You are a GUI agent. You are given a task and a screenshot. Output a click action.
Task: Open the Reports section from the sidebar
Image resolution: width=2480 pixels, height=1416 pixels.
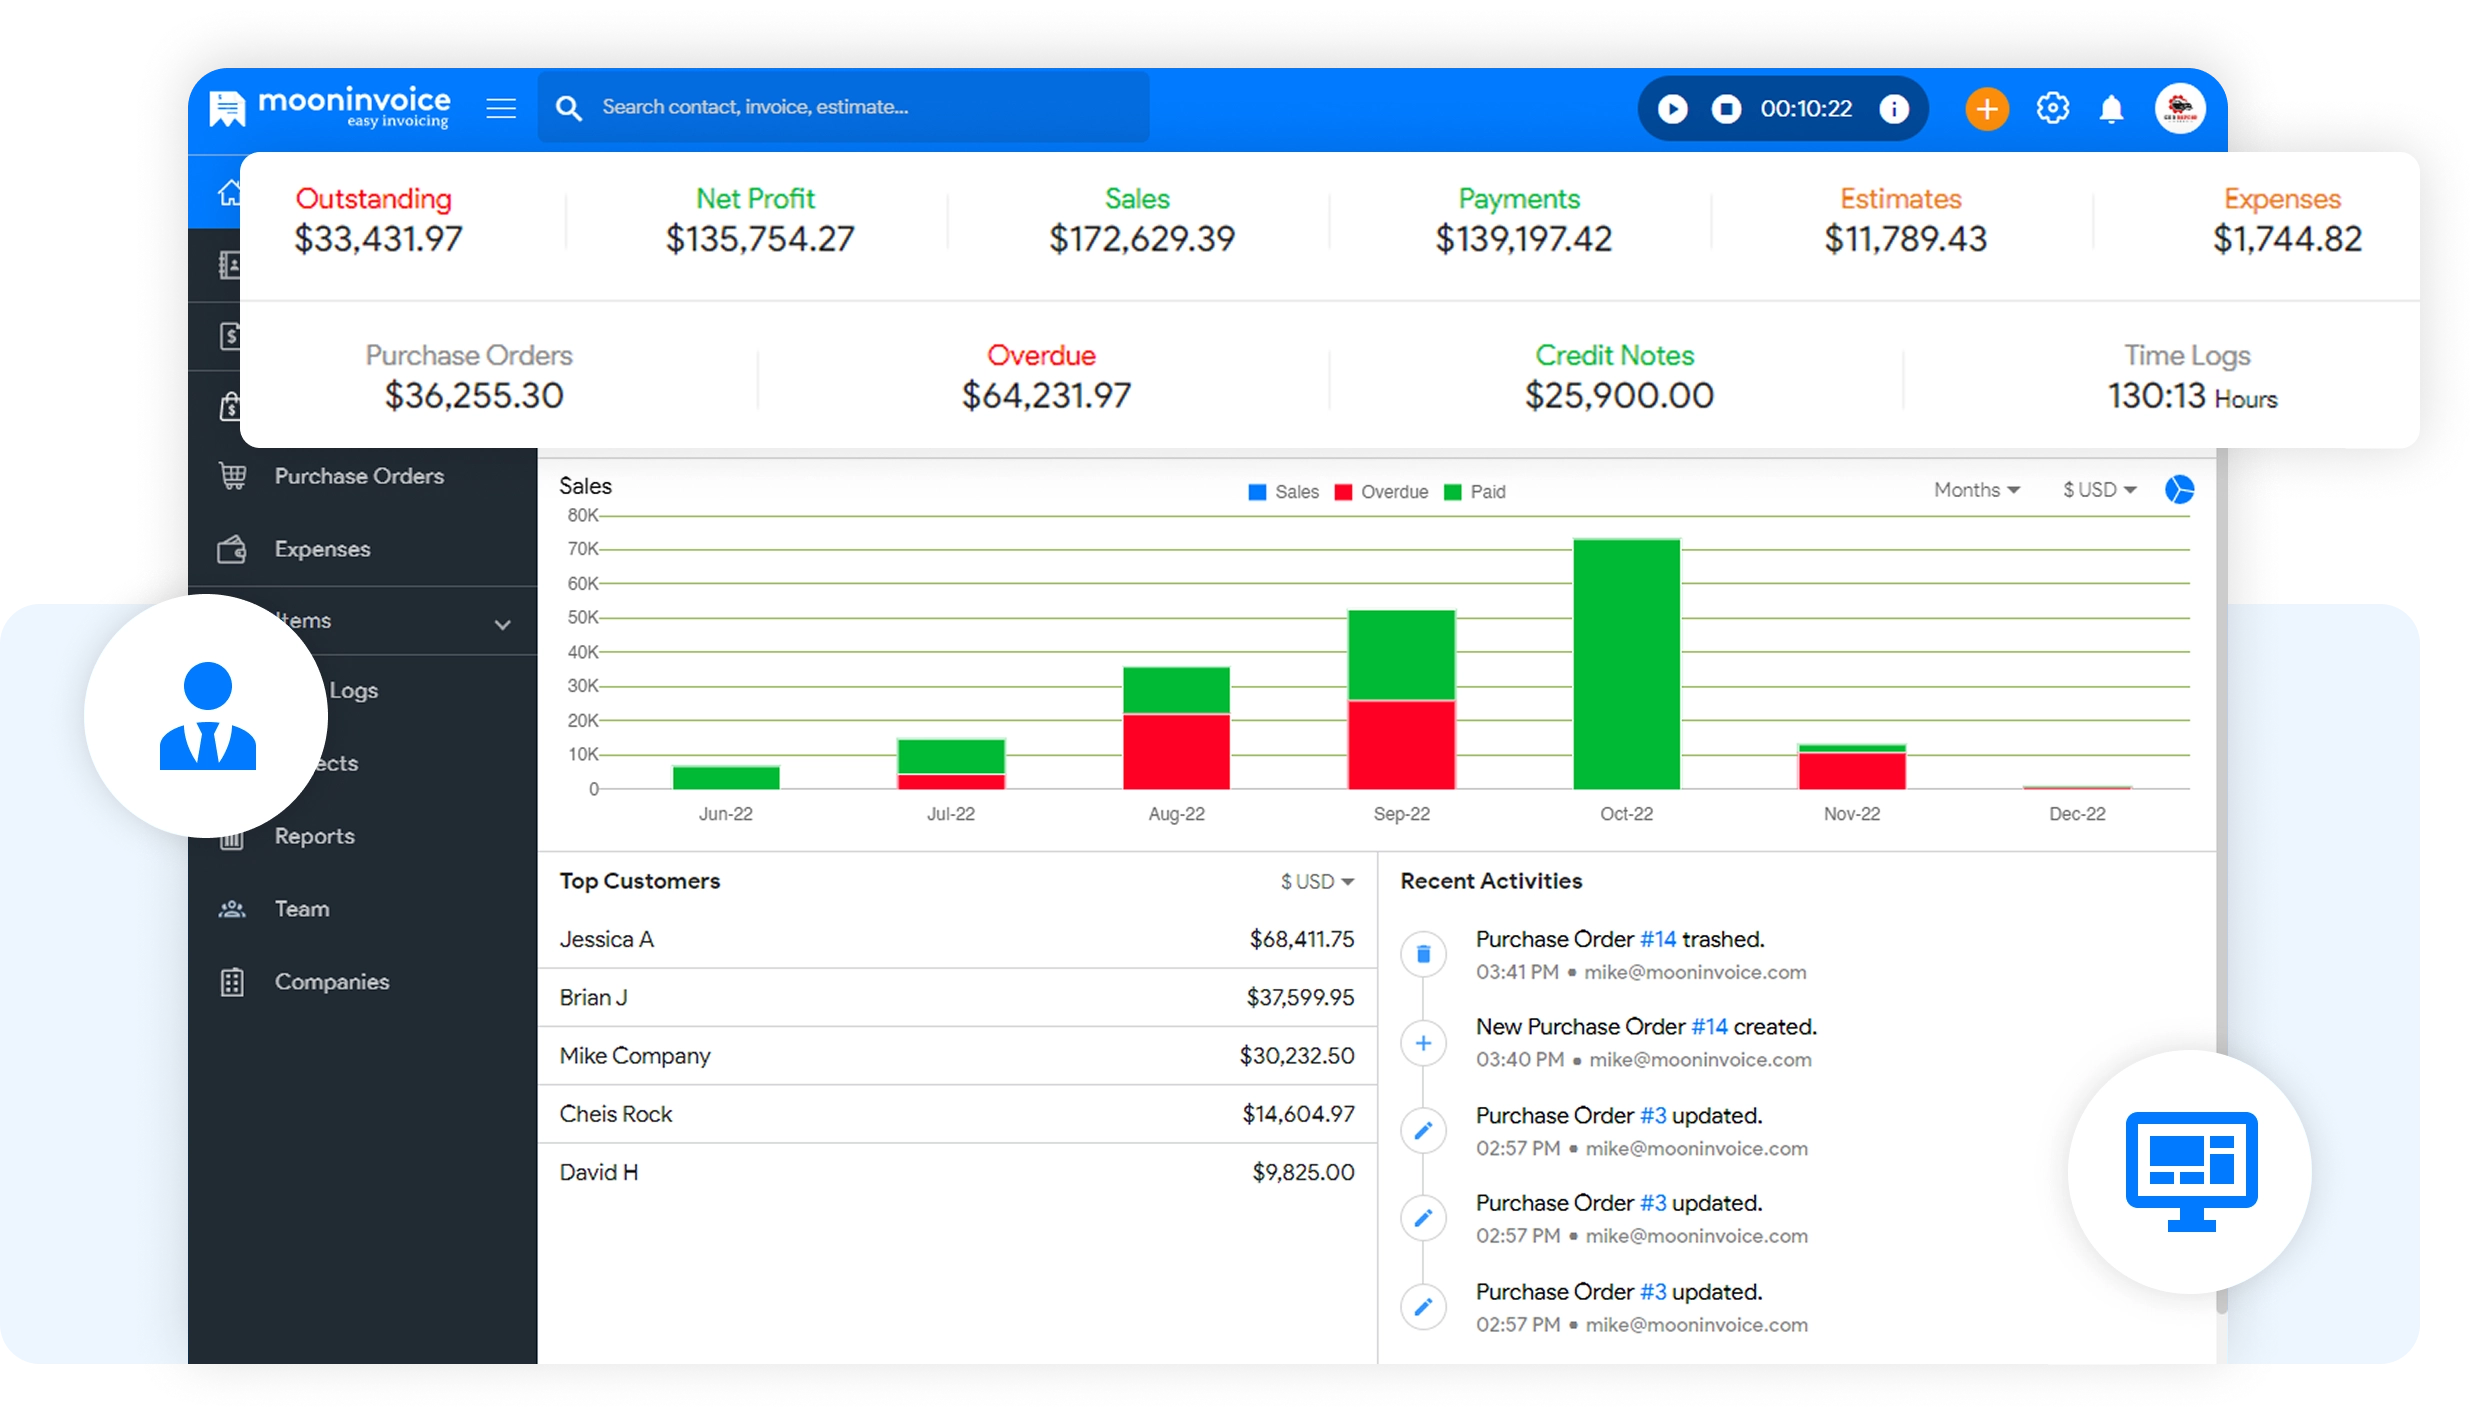[x=233, y=836]
